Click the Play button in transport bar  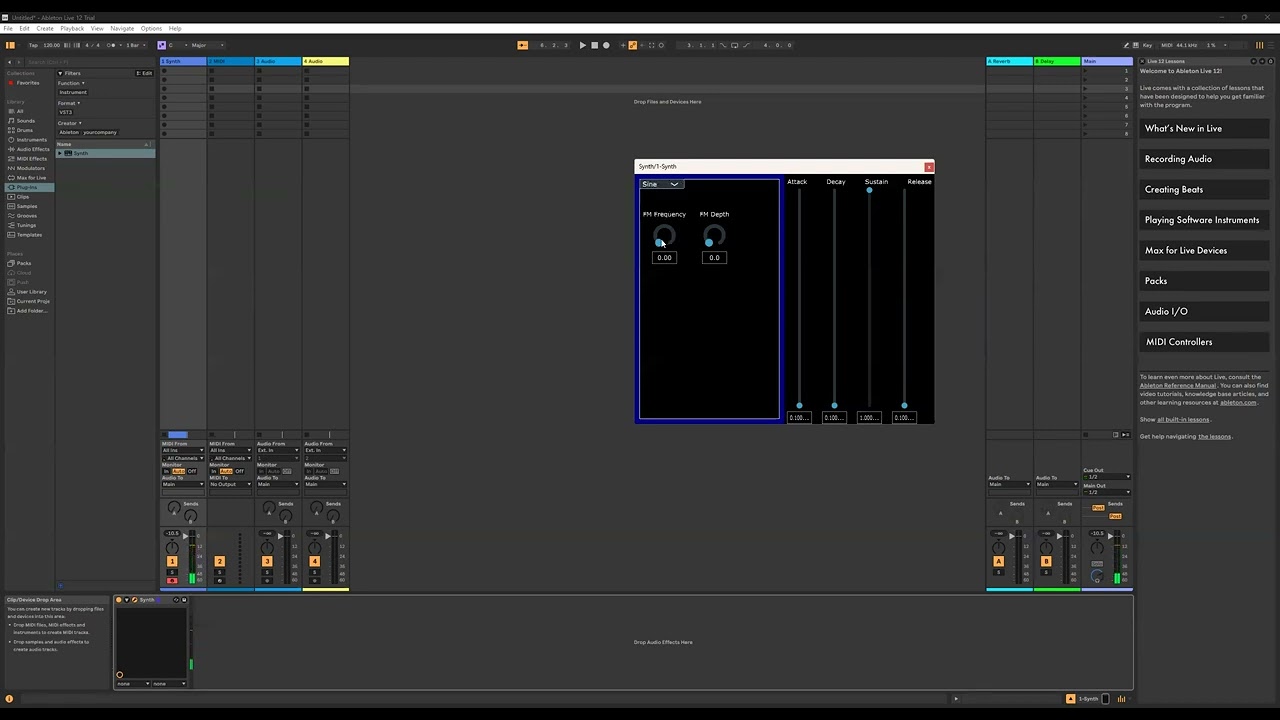(582, 45)
